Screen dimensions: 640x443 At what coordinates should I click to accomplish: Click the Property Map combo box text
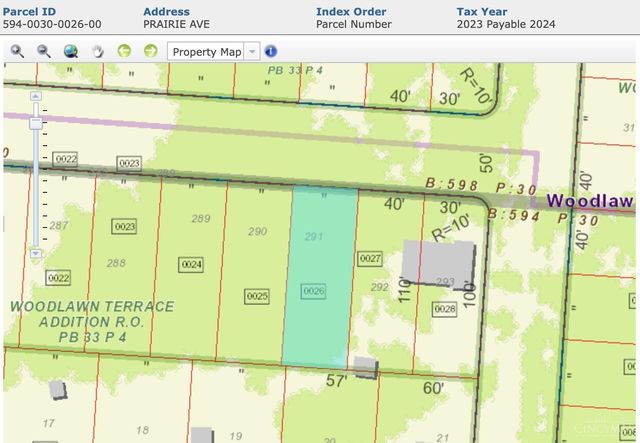click(207, 51)
